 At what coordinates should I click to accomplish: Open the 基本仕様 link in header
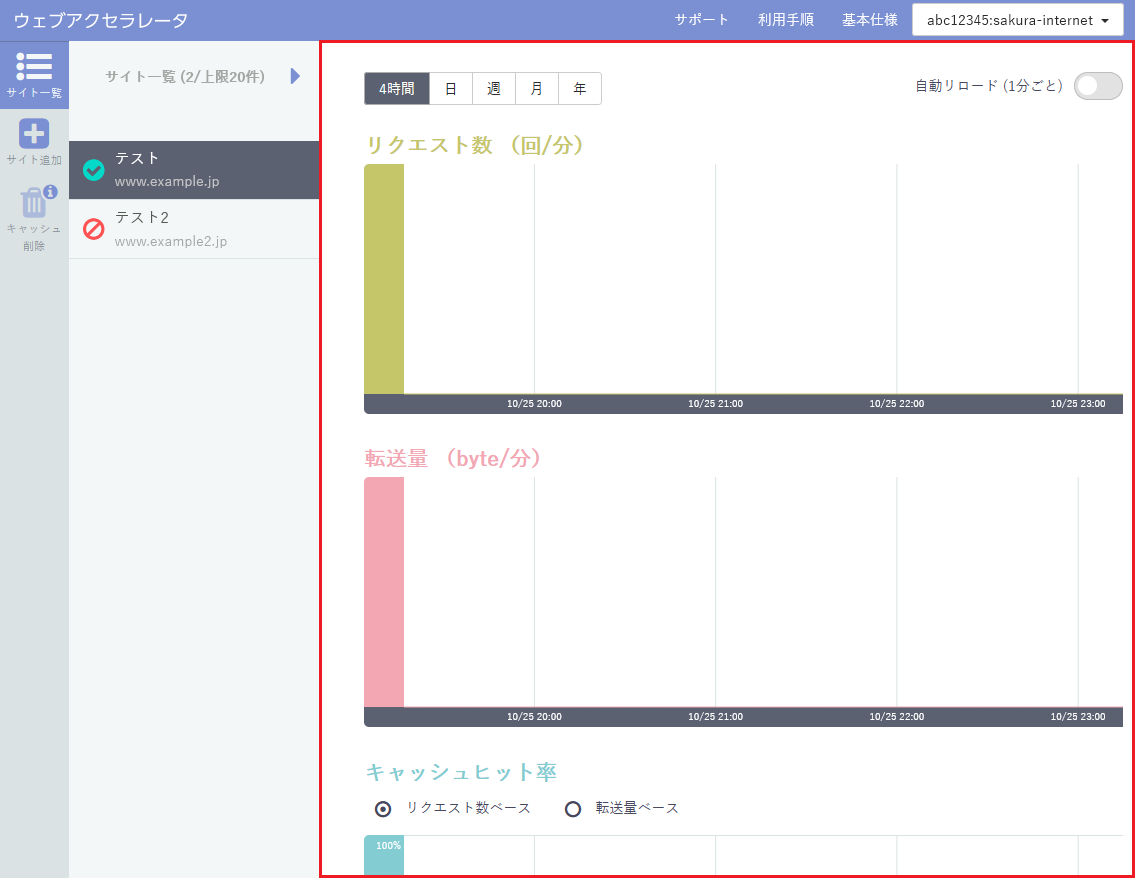pos(869,20)
